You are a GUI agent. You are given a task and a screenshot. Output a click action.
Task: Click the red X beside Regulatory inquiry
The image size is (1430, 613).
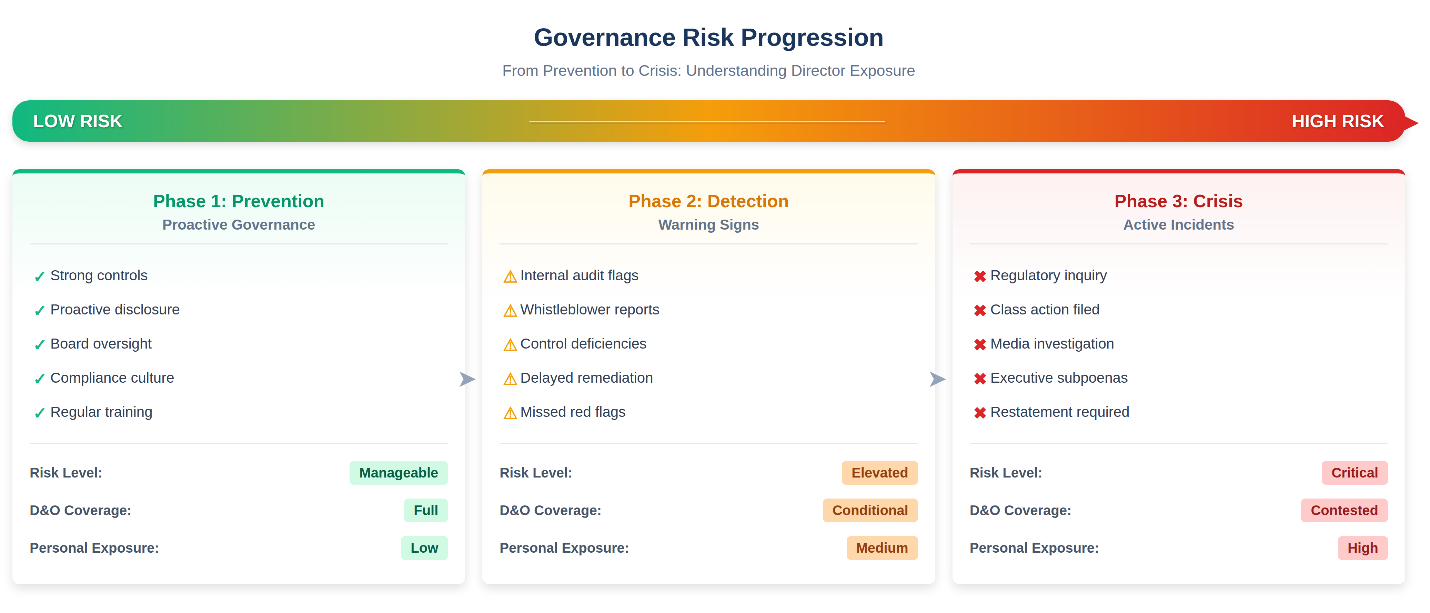pos(980,276)
